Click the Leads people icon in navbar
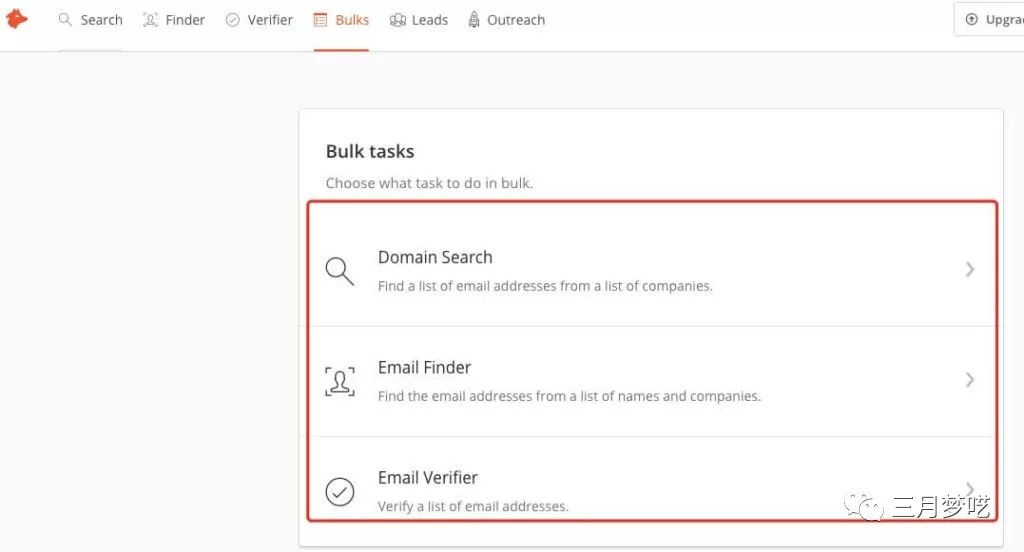This screenshot has height=552, width=1024. point(398,20)
